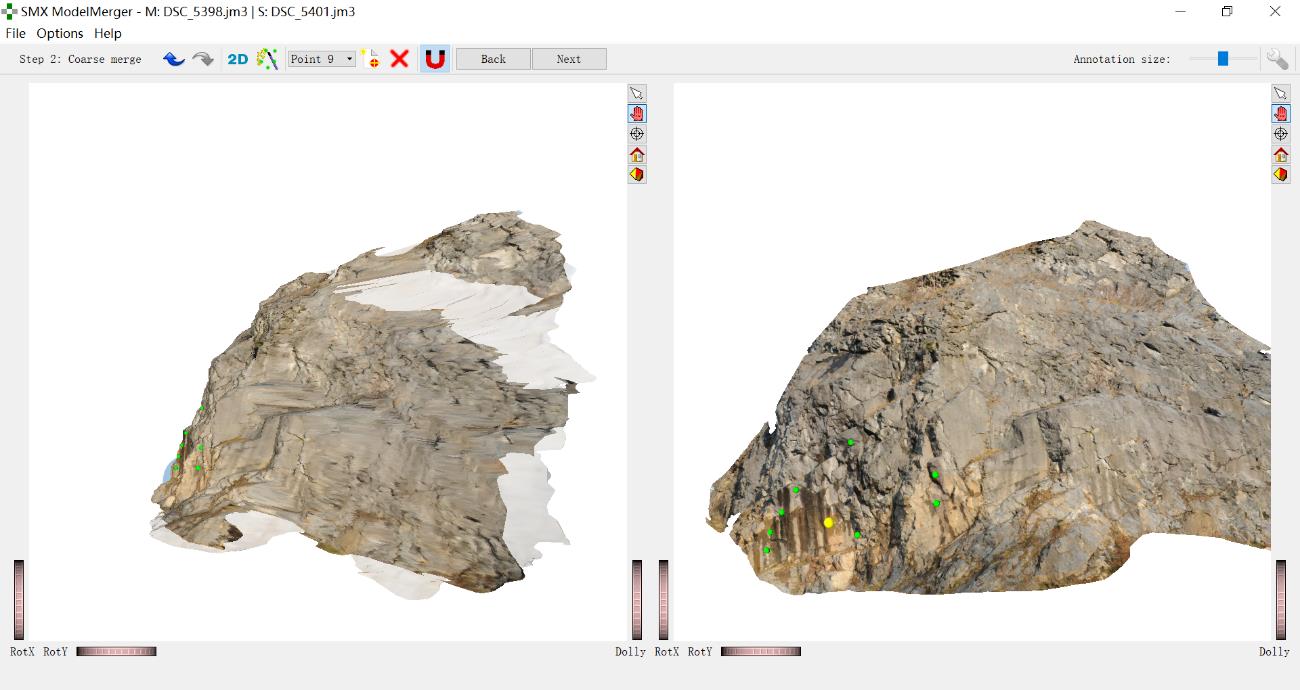Open the Options menu

pos(60,33)
